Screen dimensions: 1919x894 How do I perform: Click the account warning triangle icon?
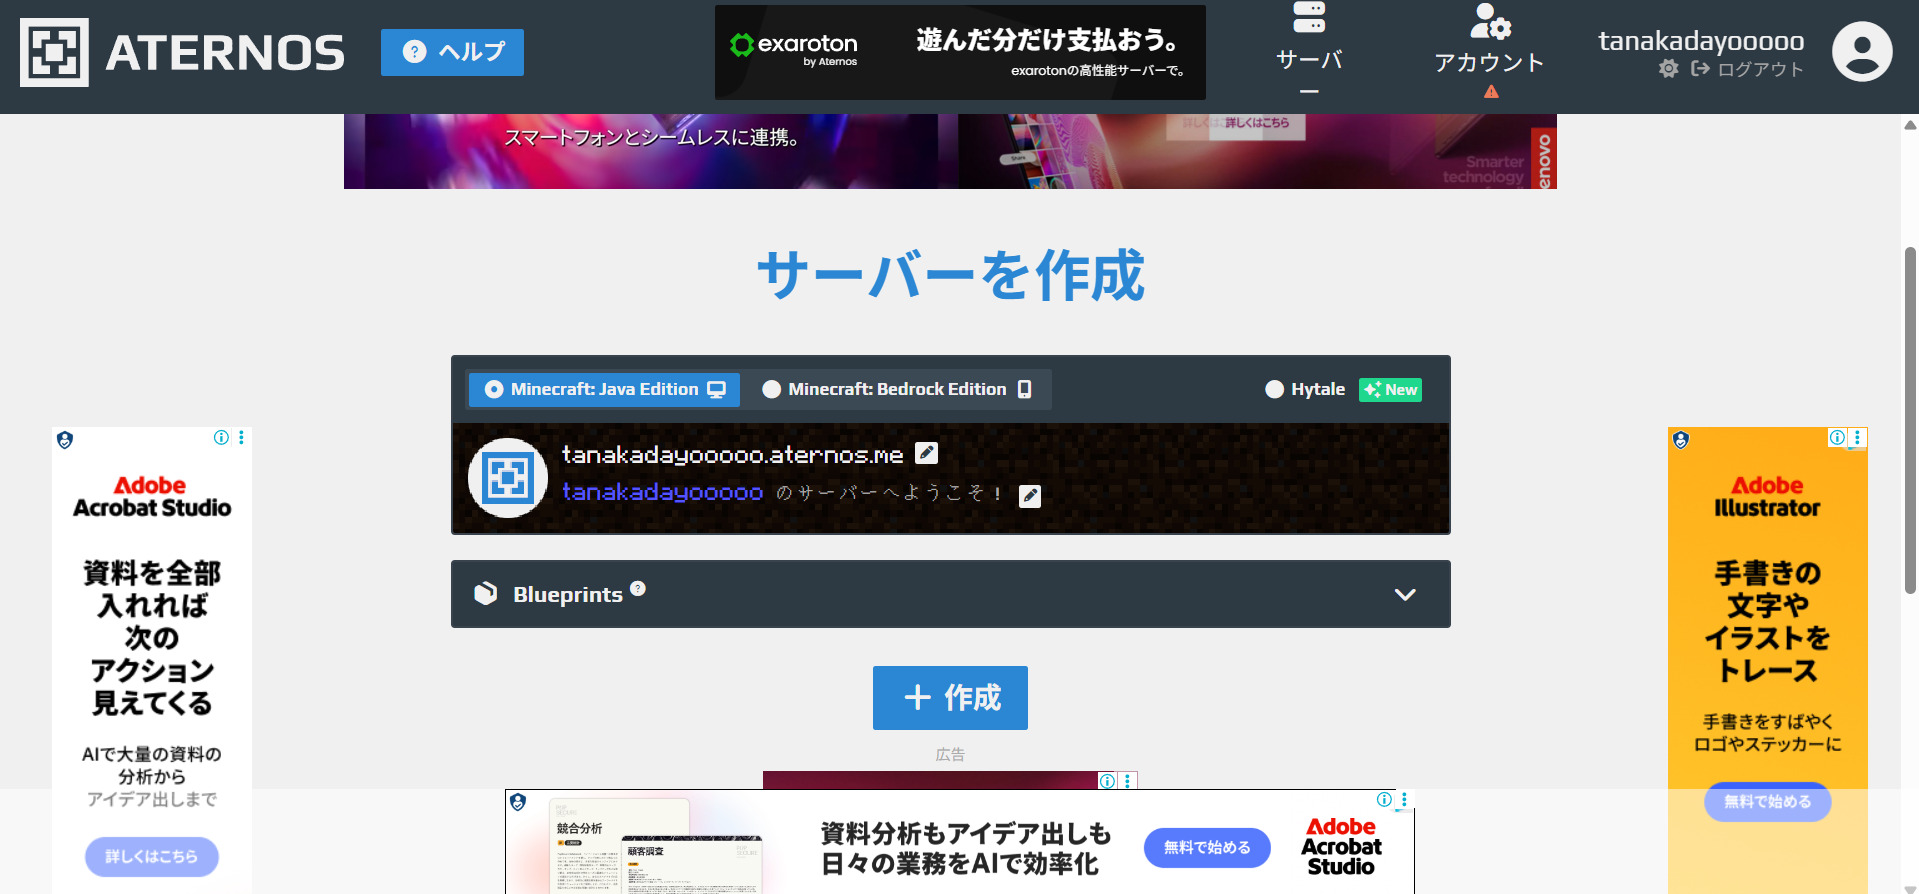click(x=1491, y=92)
